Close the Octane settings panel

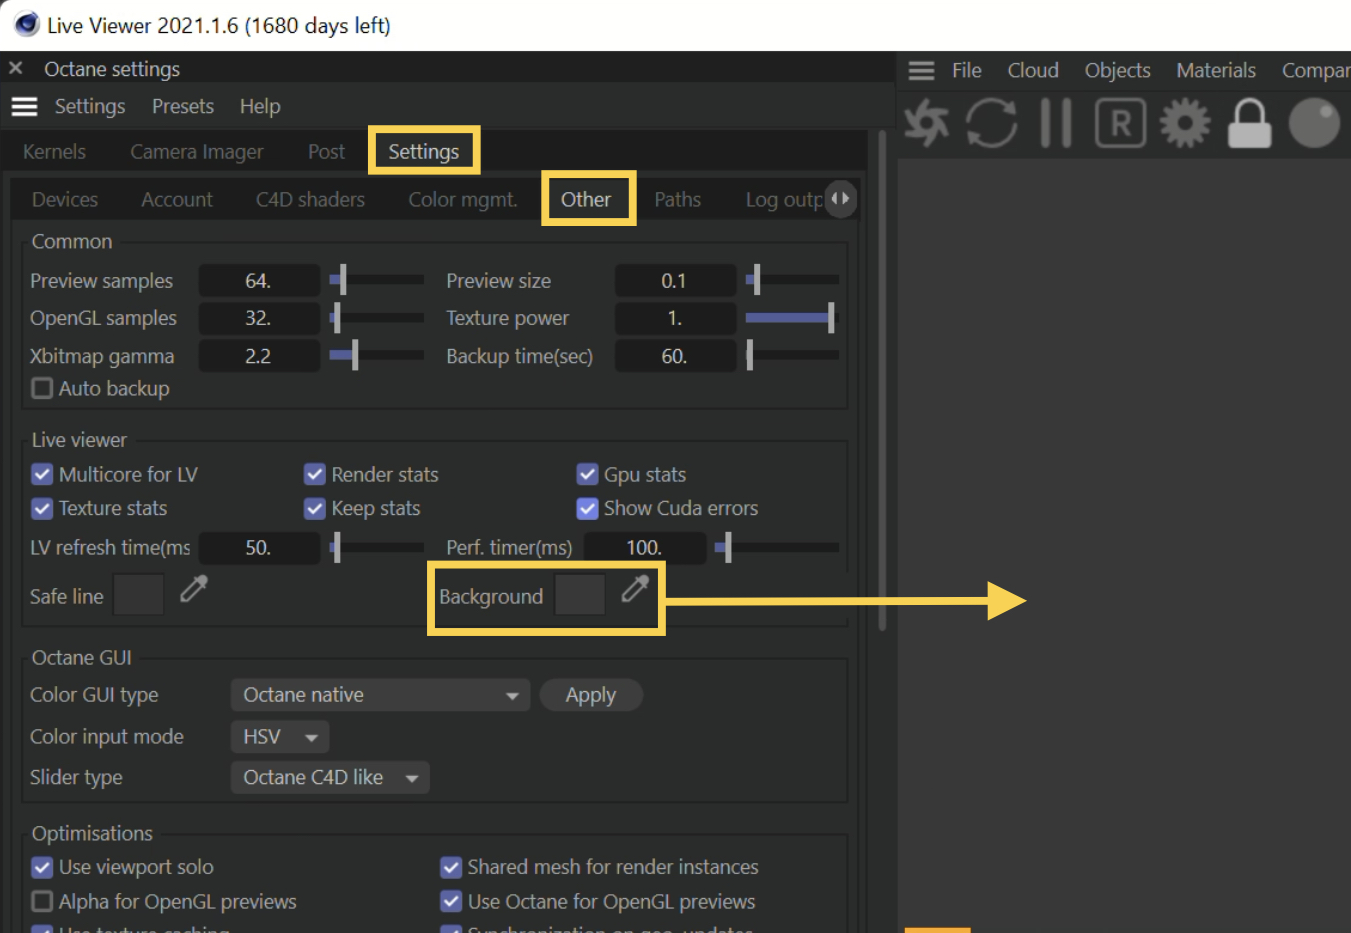[x=16, y=68]
